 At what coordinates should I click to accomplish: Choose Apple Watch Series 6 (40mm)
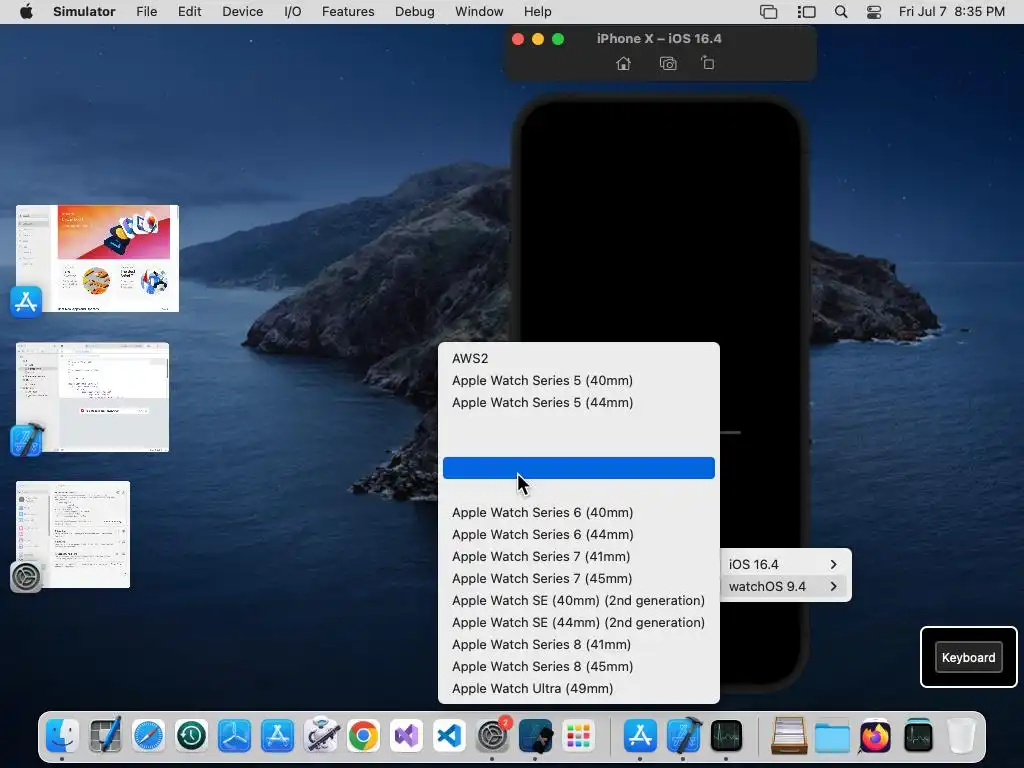click(x=579, y=513)
